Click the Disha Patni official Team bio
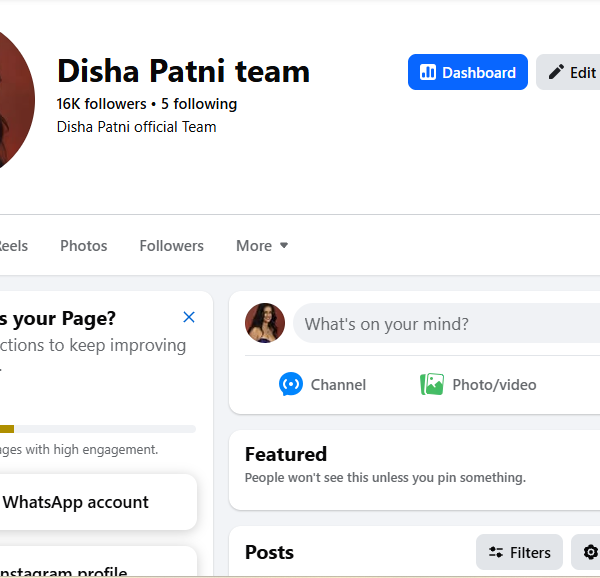 tap(136, 127)
